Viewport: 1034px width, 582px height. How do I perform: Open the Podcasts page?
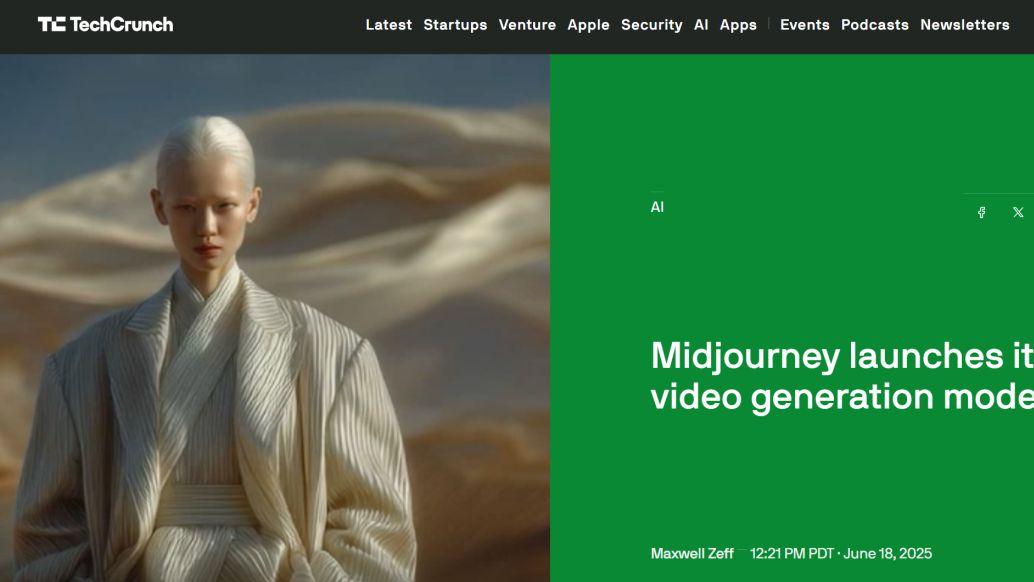(874, 24)
